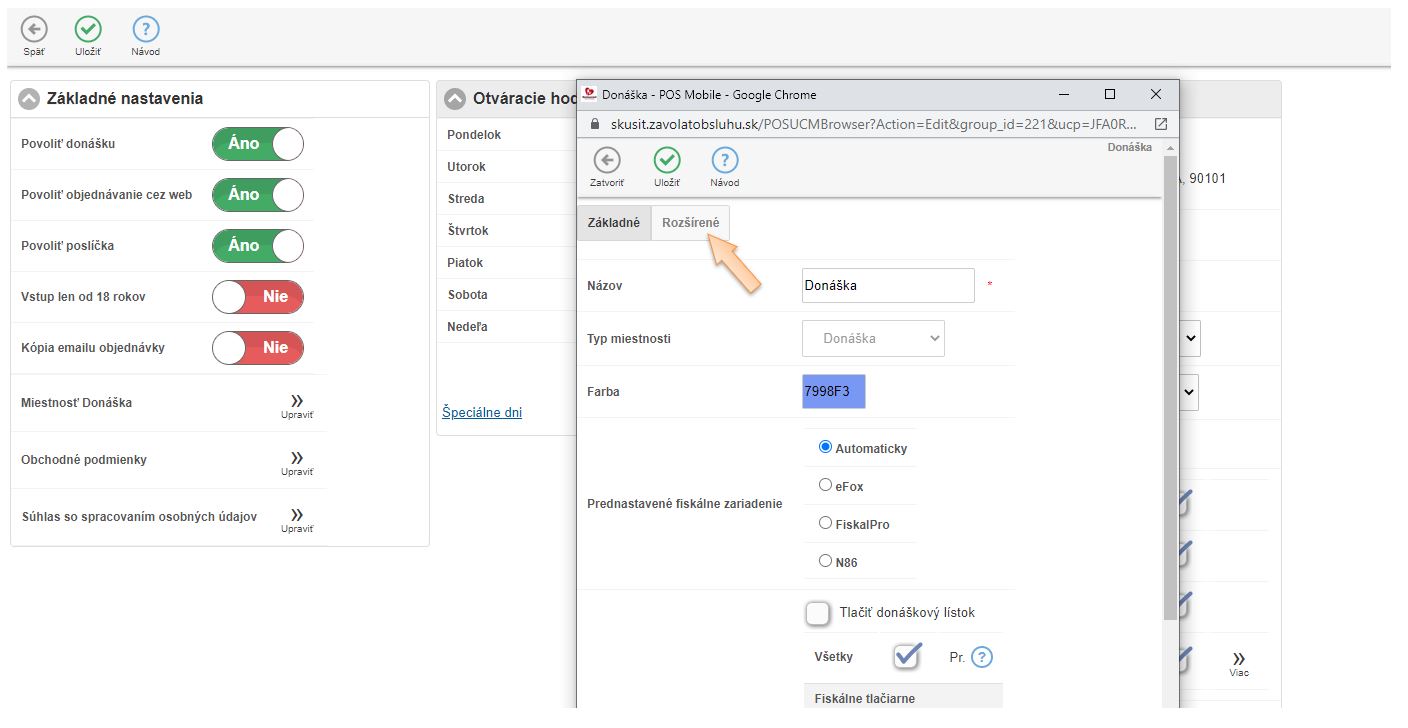This screenshot has width=1408, height=728.
Task: Click Upraviť for Obchodné podmienky
Action: 297,462
